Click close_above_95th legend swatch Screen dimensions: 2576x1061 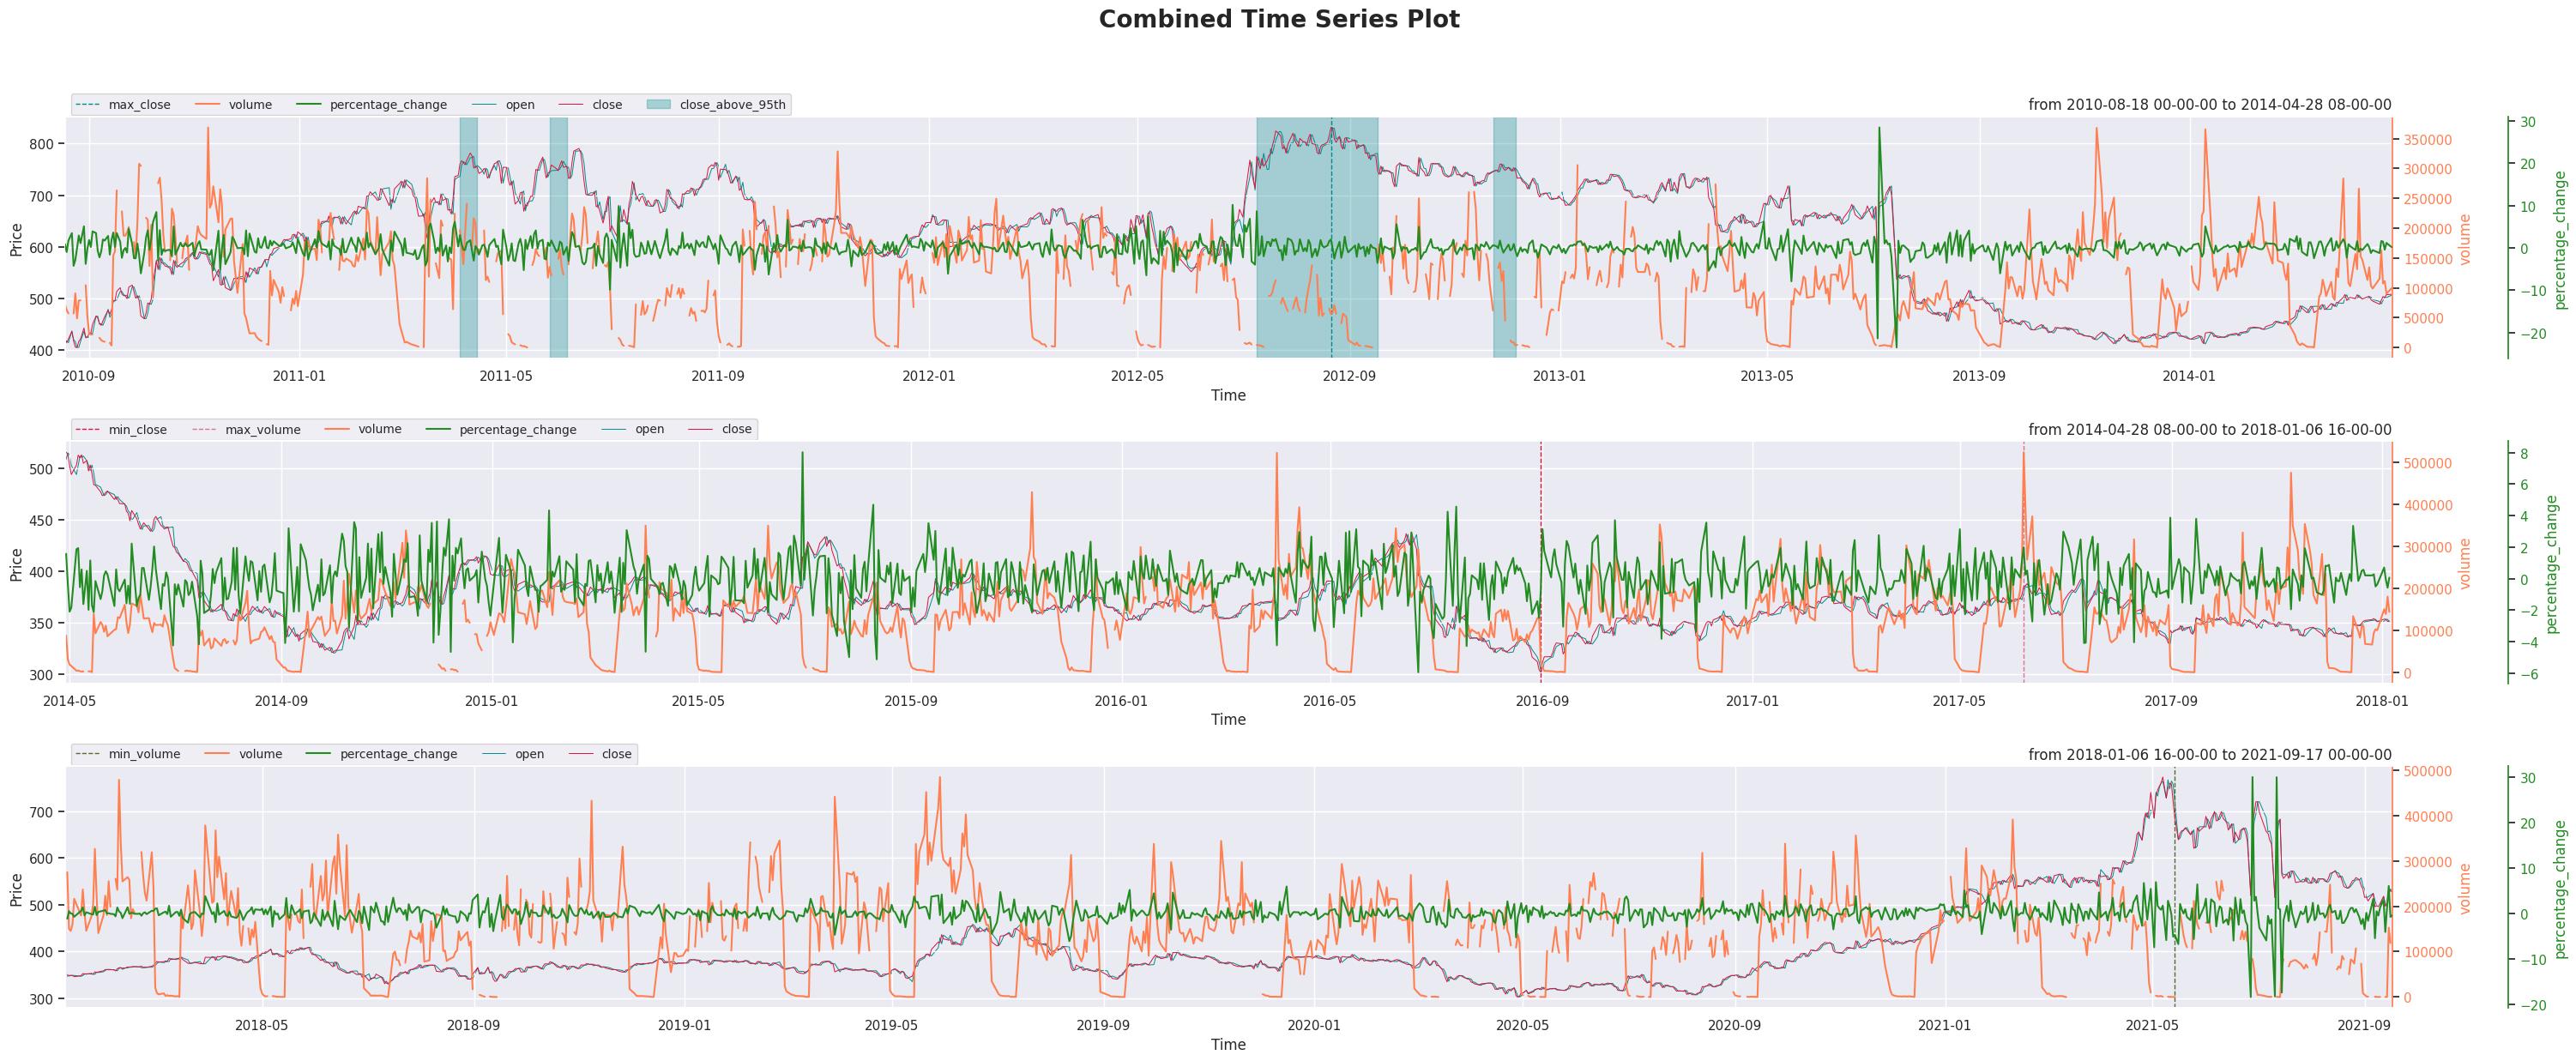tap(659, 105)
